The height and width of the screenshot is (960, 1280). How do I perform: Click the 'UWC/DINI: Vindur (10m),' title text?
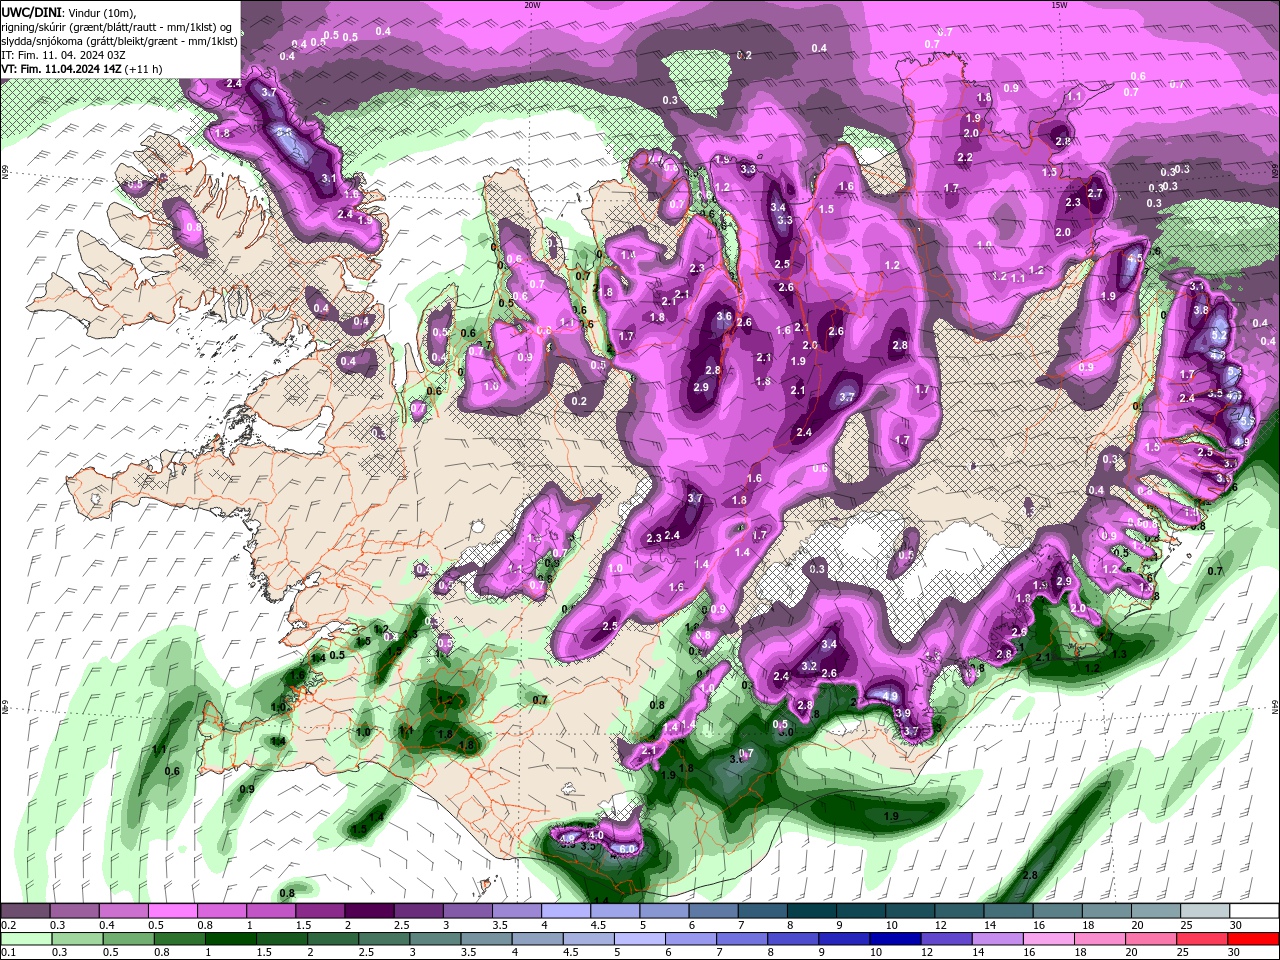tap(67, 12)
